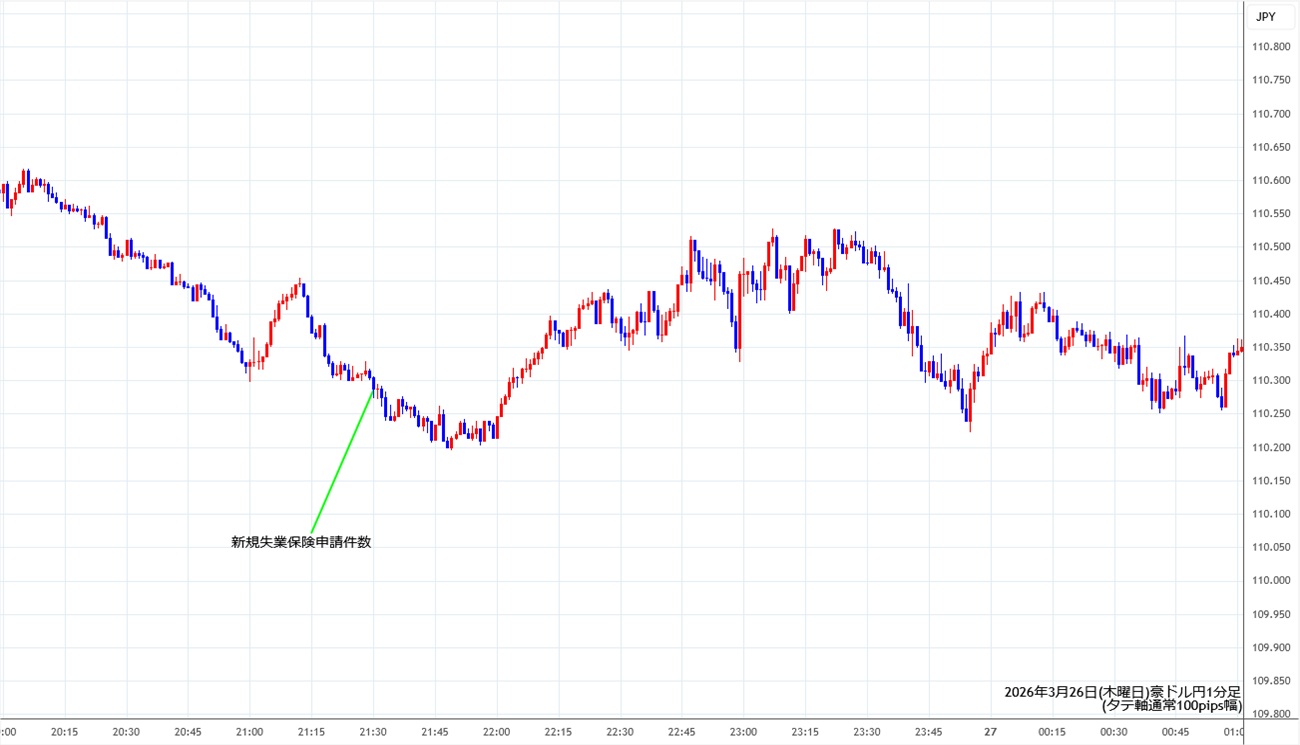Click the 27 date marker on time axis
Viewport: 1300px width, 745px height.
pos(990,732)
